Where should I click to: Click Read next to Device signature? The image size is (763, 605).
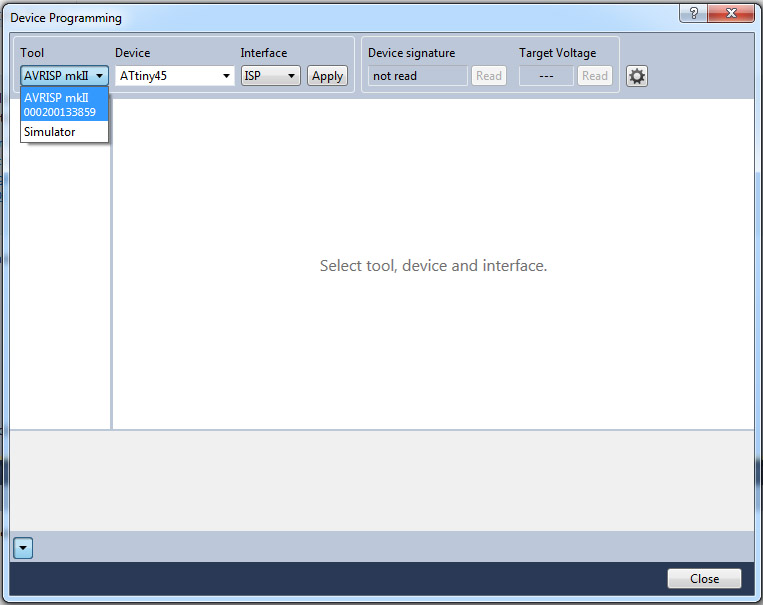click(x=489, y=76)
